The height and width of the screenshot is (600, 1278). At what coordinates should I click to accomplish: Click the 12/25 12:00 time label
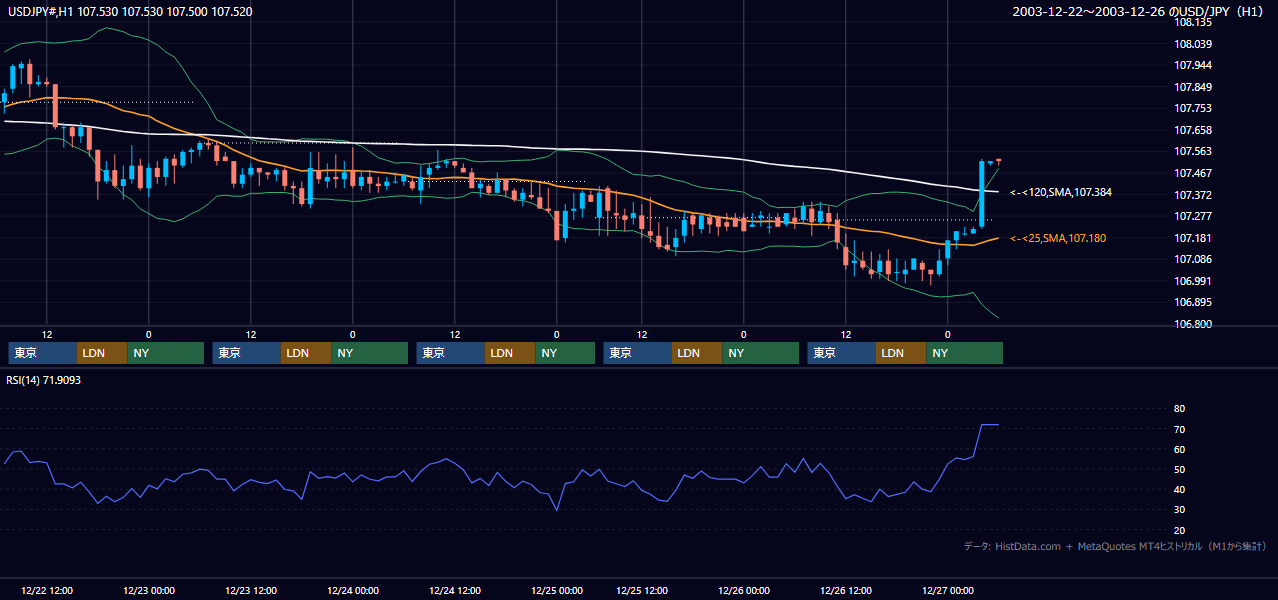pos(642,590)
